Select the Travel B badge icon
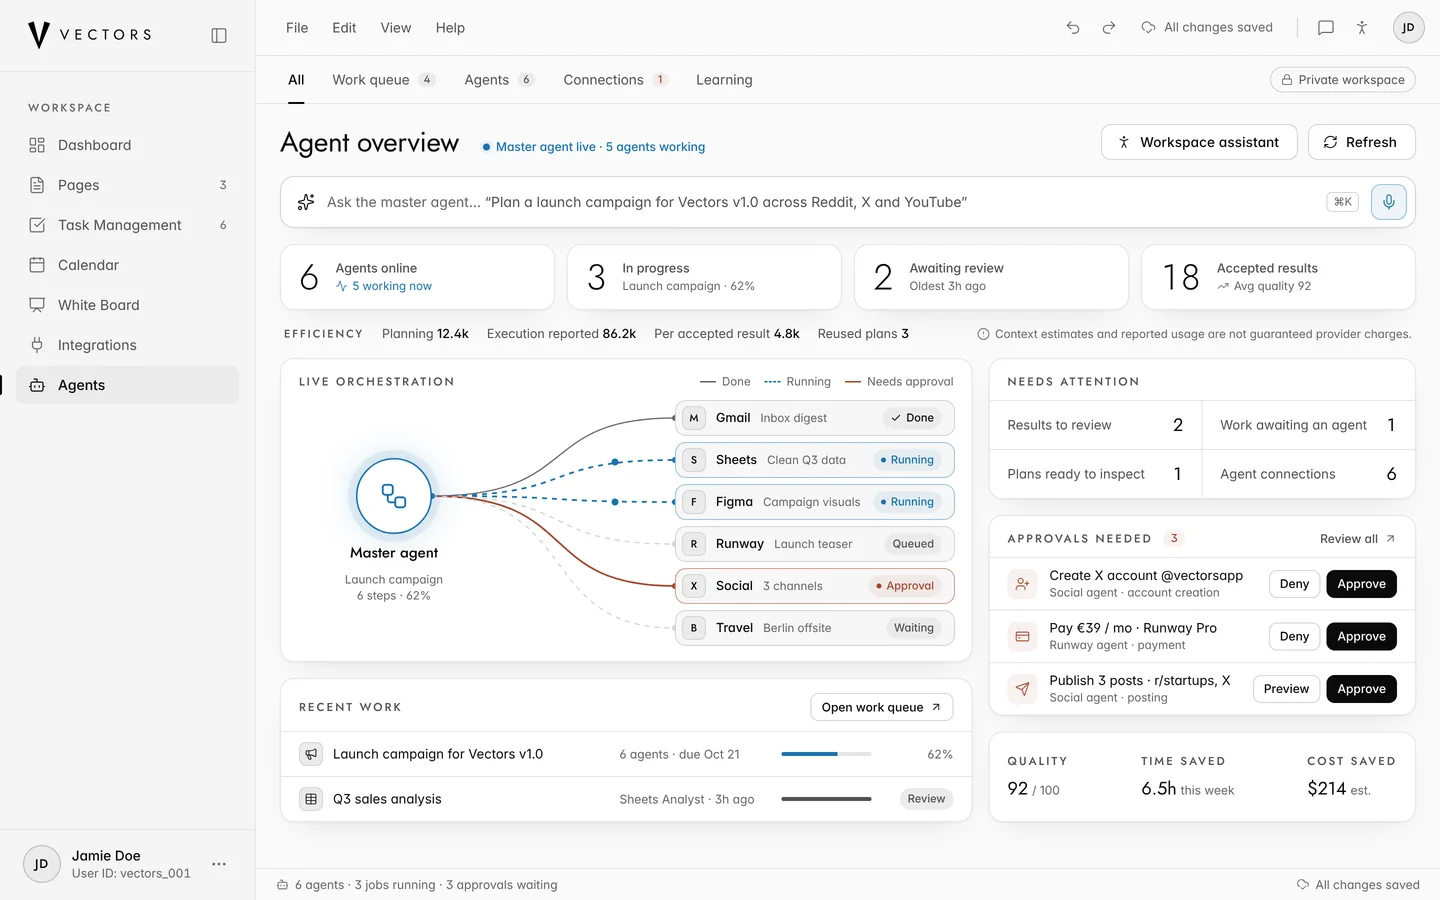The image size is (1440, 900). click(x=694, y=628)
